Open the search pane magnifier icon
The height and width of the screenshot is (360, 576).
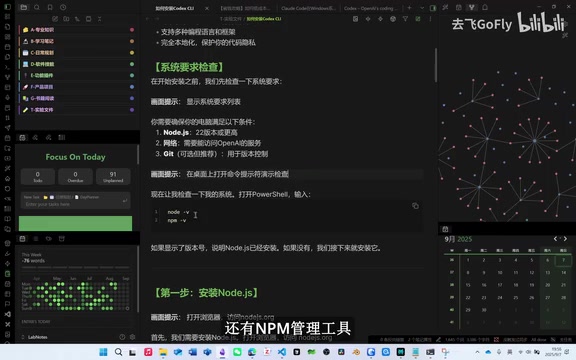[37, 7]
